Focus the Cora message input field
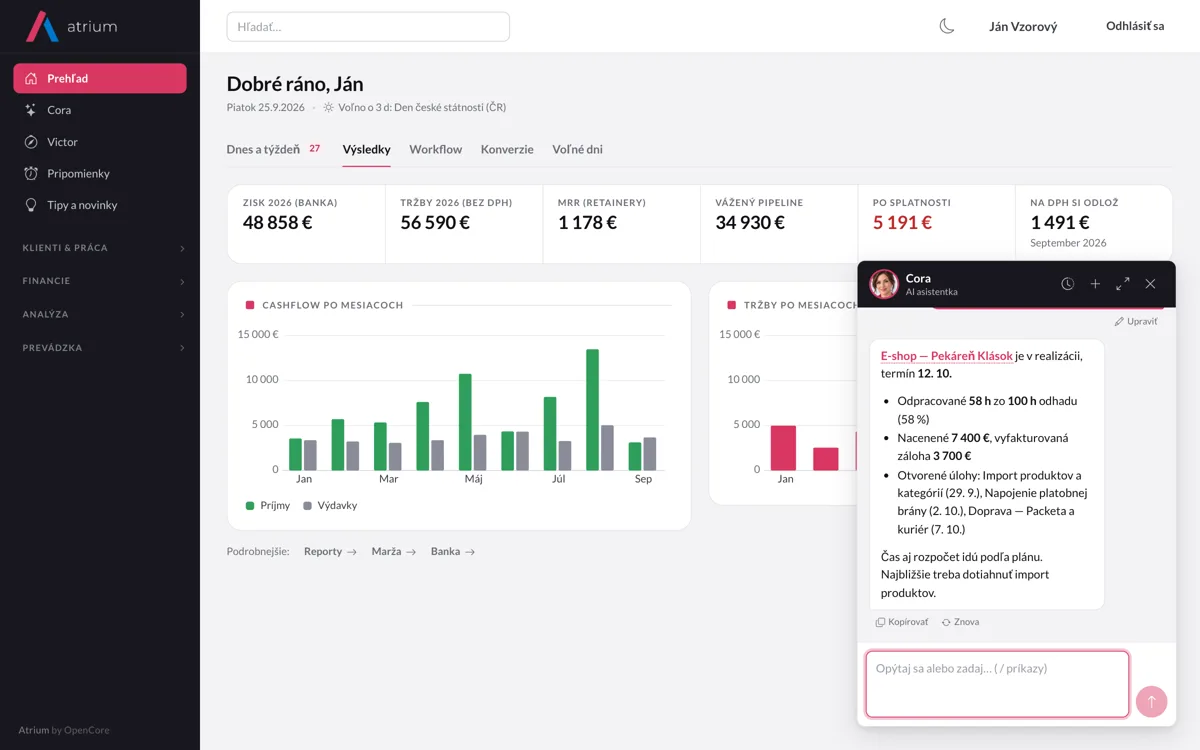Image resolution: width=1200 pixels, height=750 pixels. click(997, 684)
